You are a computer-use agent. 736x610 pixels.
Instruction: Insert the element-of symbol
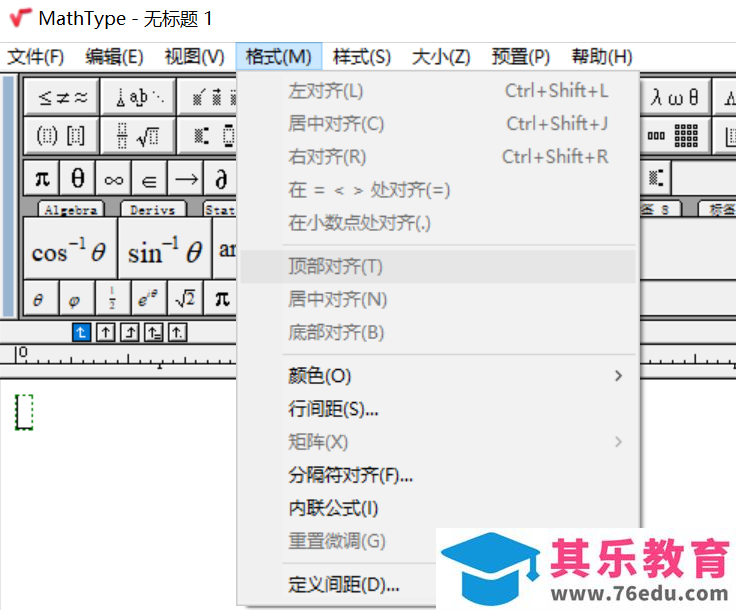point(149,178)
